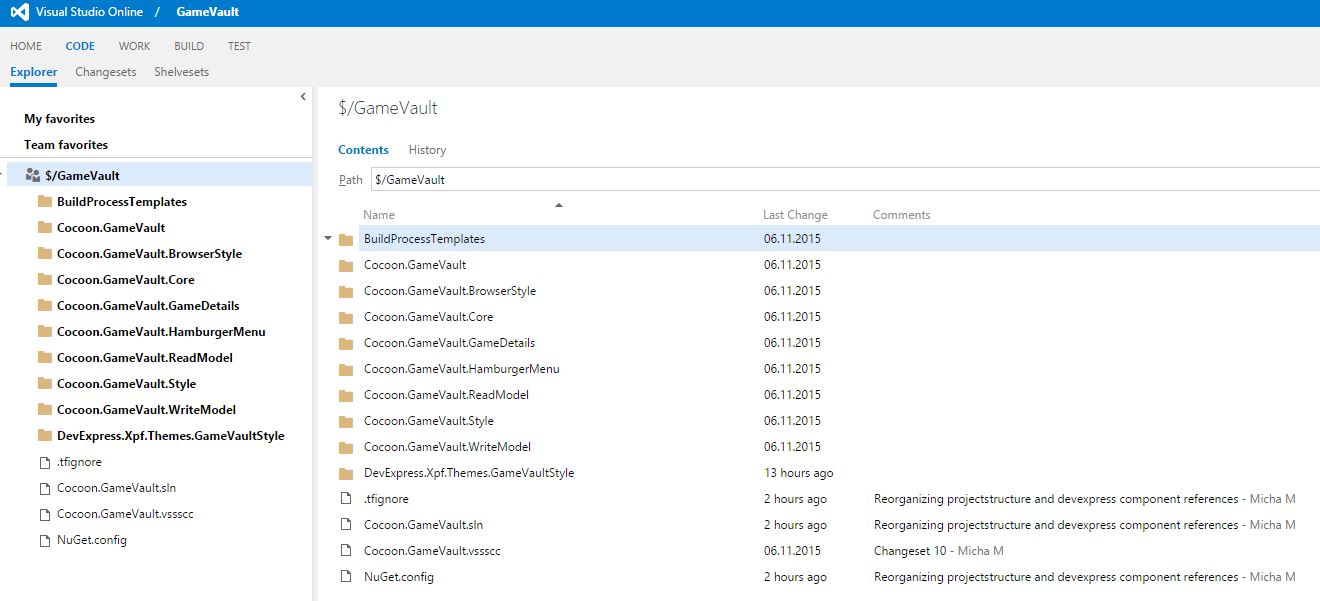Click NuGet.config file icon in contents list

tap(346, 577)
